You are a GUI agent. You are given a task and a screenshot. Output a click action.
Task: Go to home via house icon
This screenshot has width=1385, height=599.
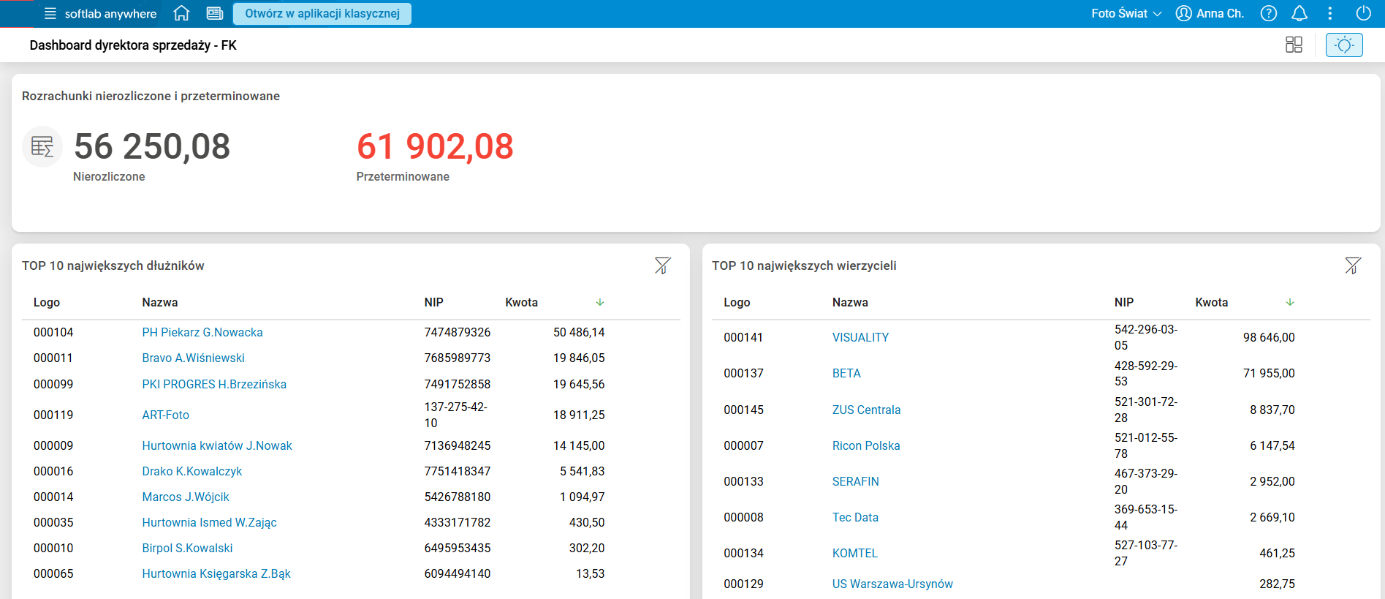point(181,14)
